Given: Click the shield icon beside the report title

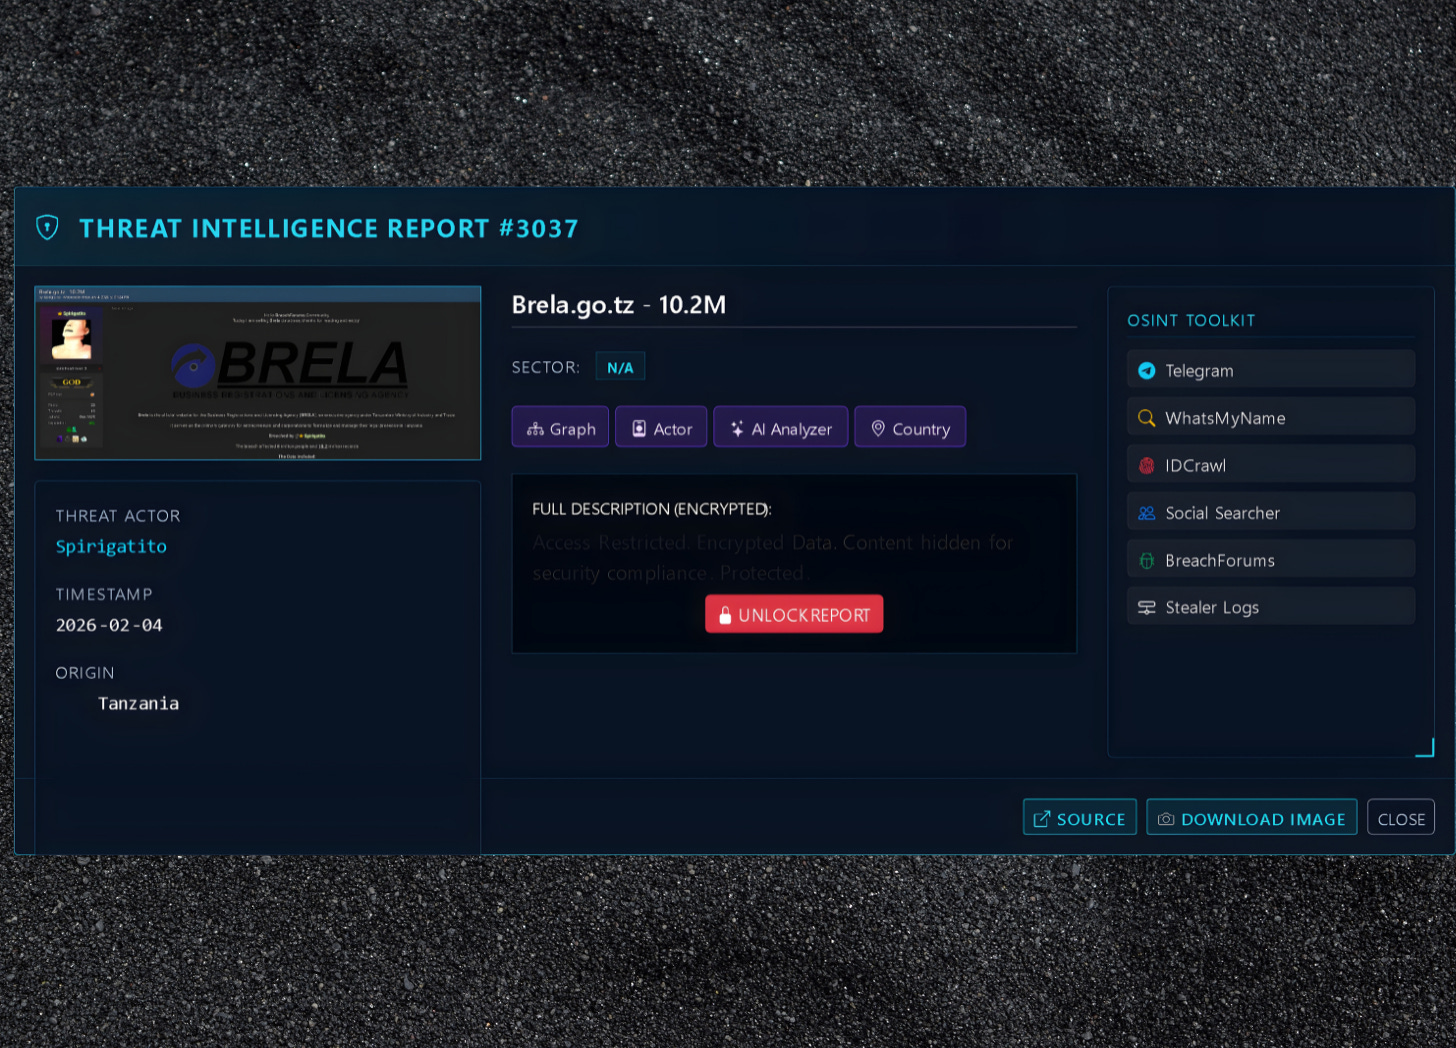Looking at the screenshot, I should (47, 228).
